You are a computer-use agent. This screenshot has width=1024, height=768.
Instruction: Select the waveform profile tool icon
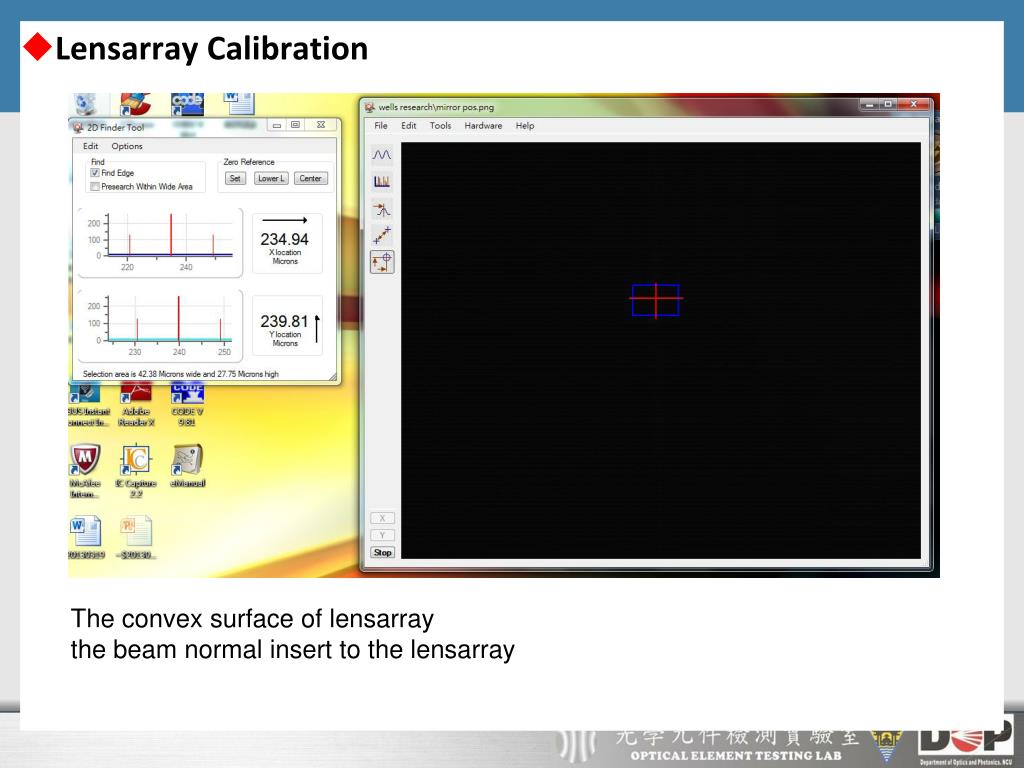pos(382,155)
